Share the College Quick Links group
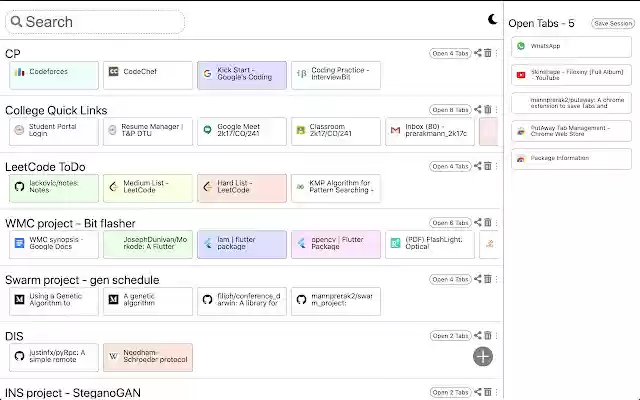 point(478,109)
